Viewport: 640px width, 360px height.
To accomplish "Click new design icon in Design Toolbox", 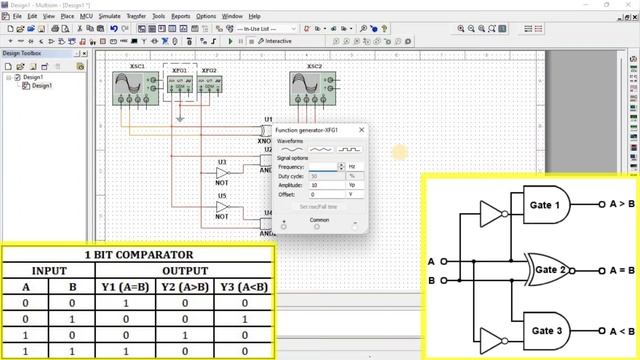I will pos(8,67).
